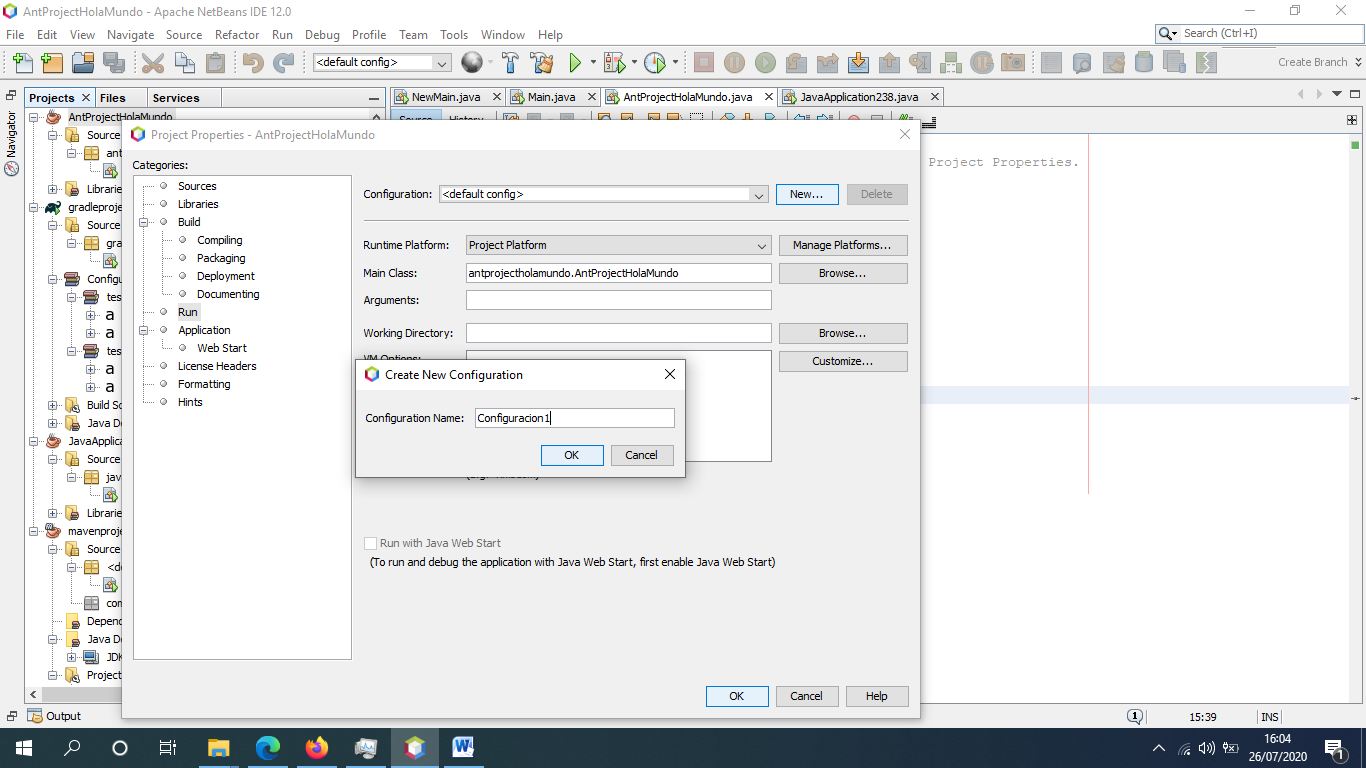The image size is (1366, 768).
Task: Run the project with the green Run icon
Action: click(x=575, y=62)
